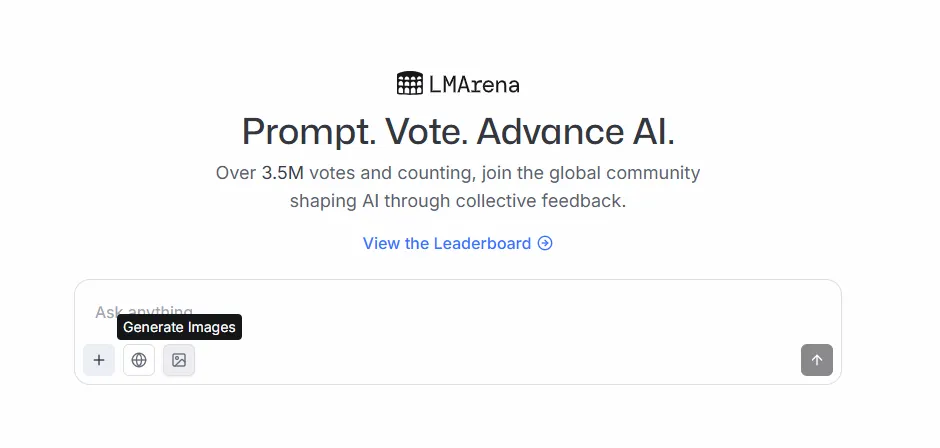Toggle the Generate Images picture icon
This screenshot has height=448, width=940.
(179, 360)
